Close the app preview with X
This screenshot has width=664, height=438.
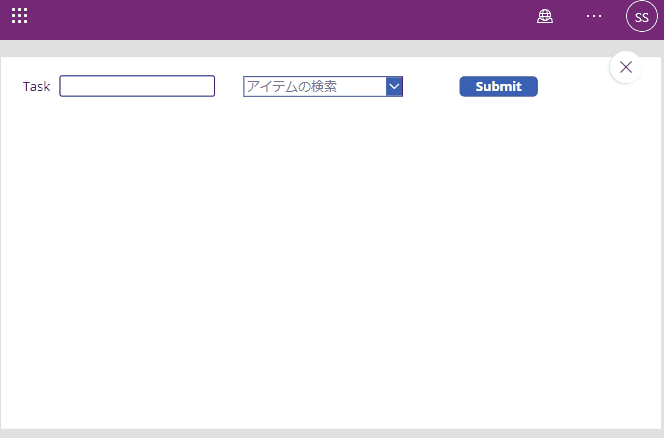tap(626, 67)
